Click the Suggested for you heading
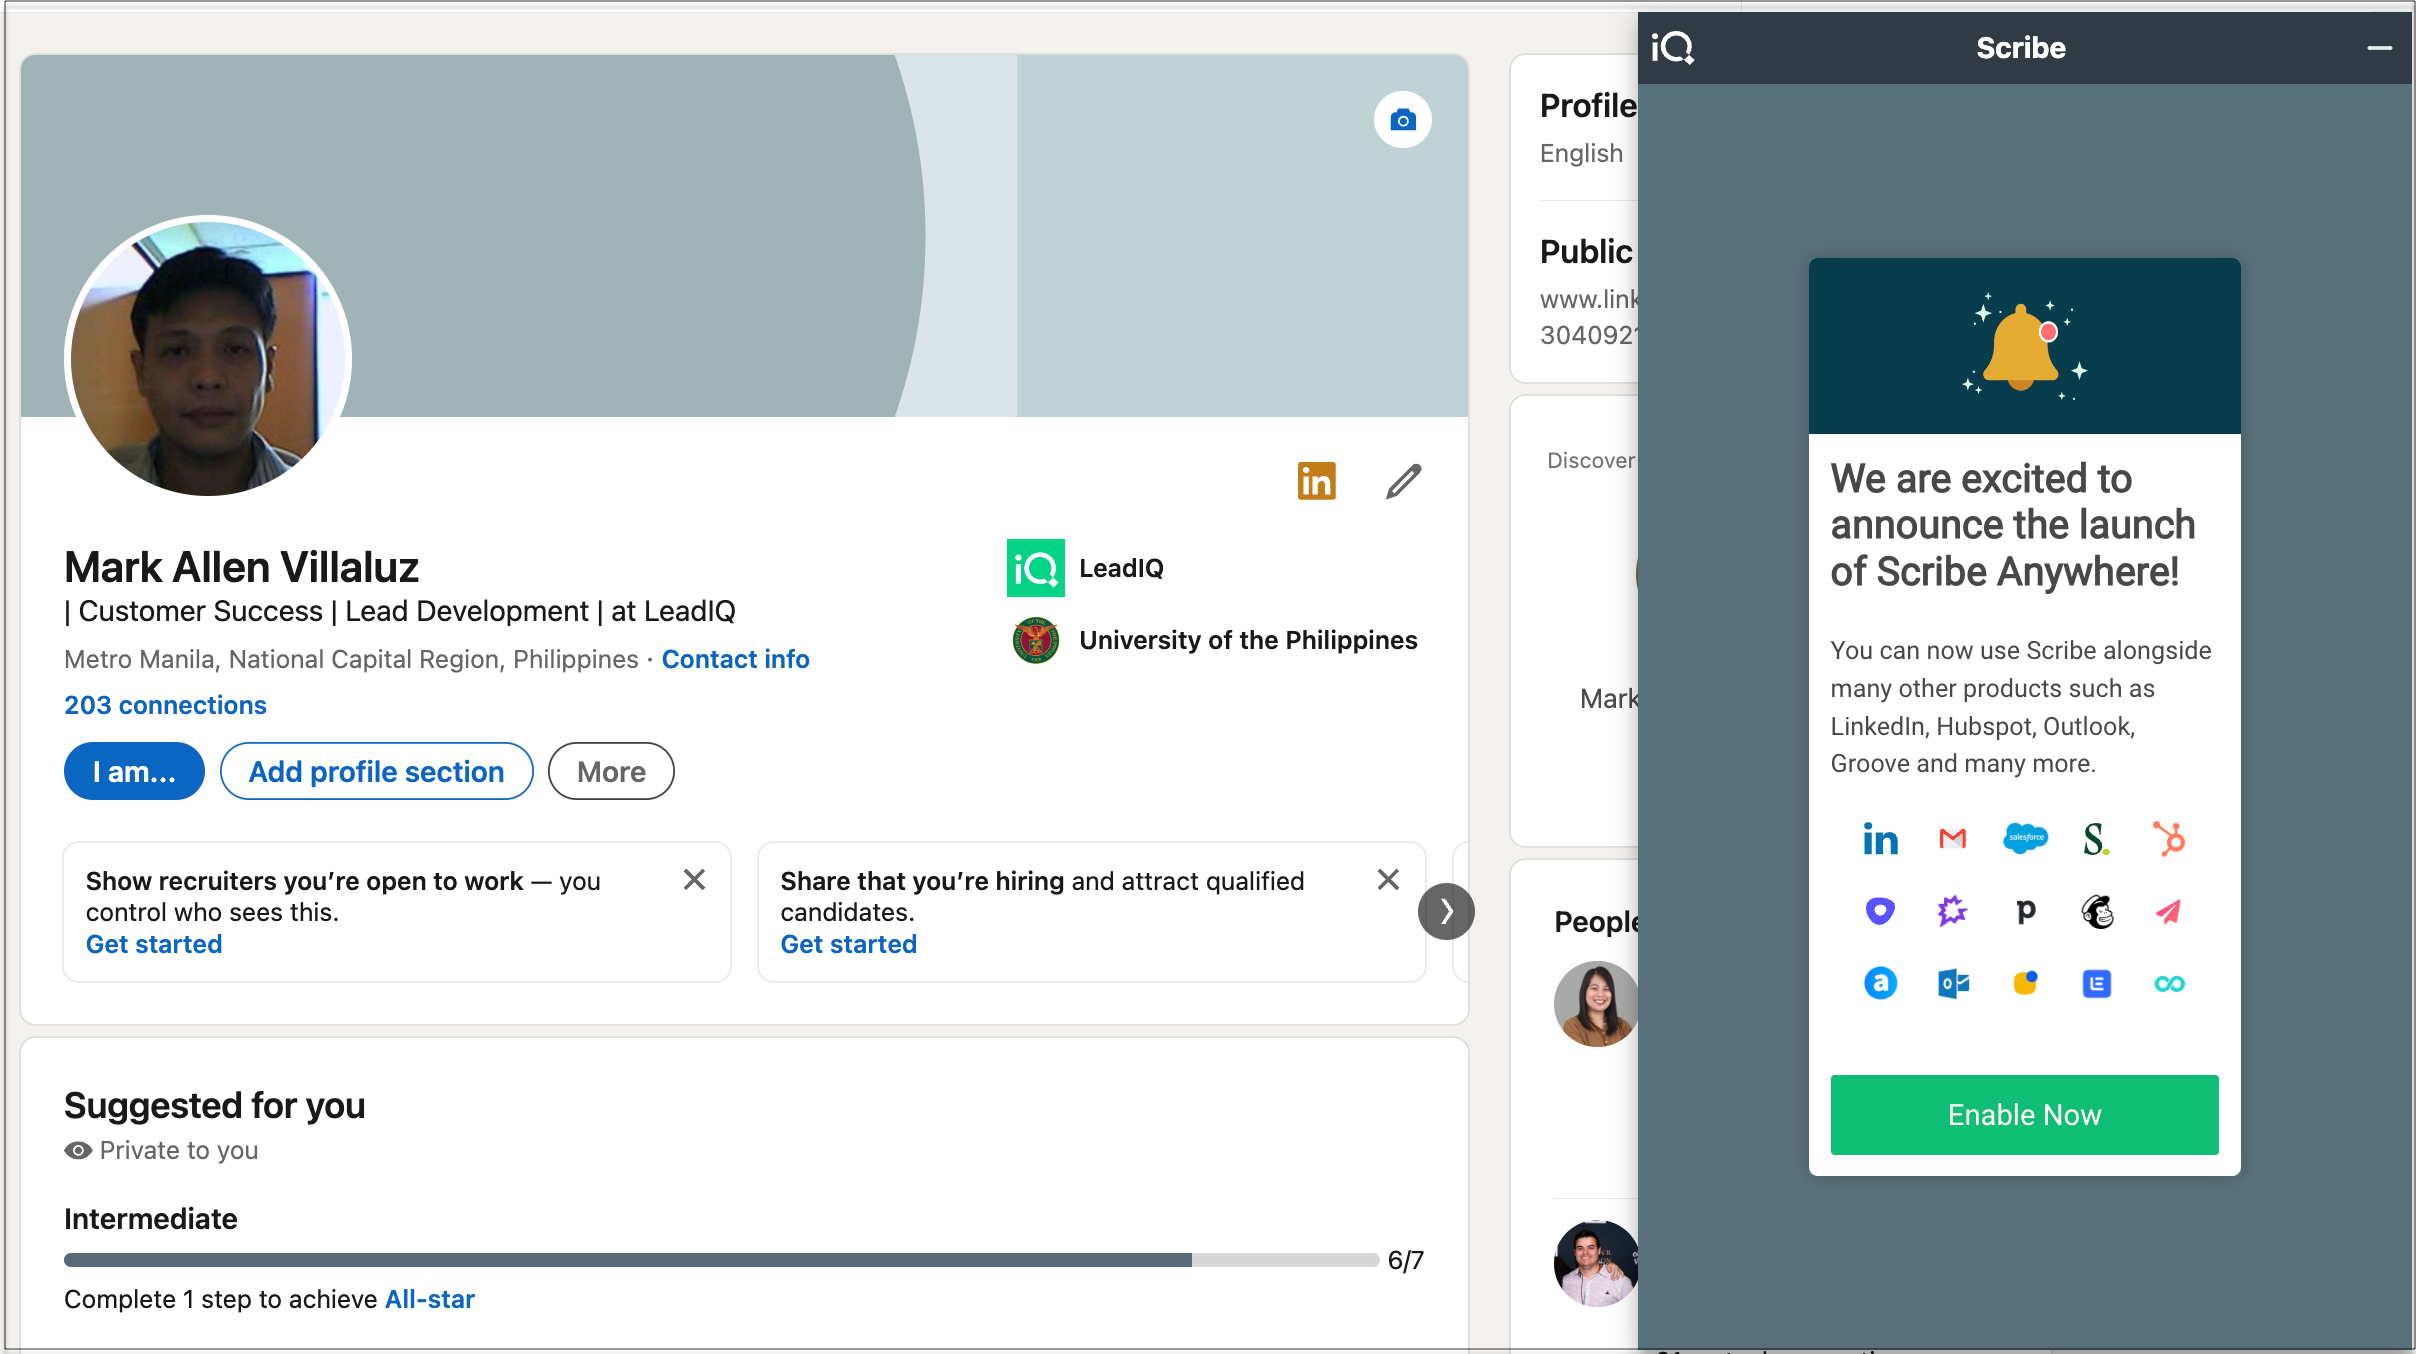This screenshot has height=1354, width=2416. [214, 1105]
